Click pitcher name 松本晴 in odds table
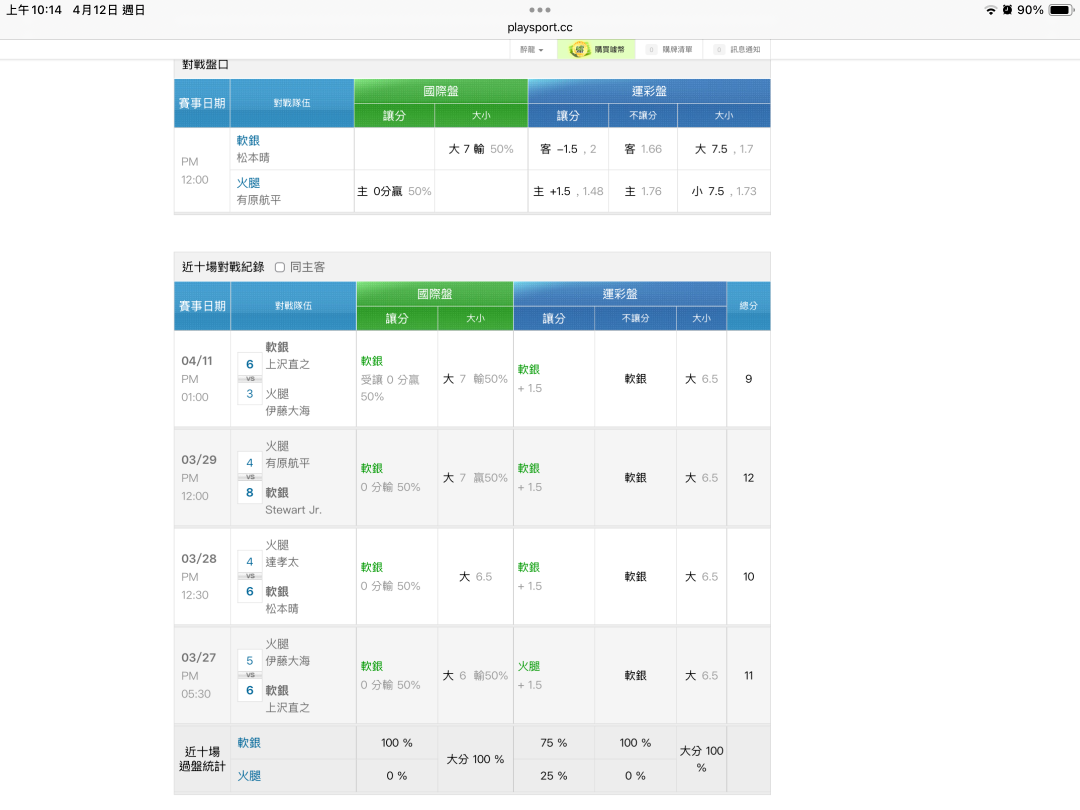1080x810 pixels. click(253, 158)
